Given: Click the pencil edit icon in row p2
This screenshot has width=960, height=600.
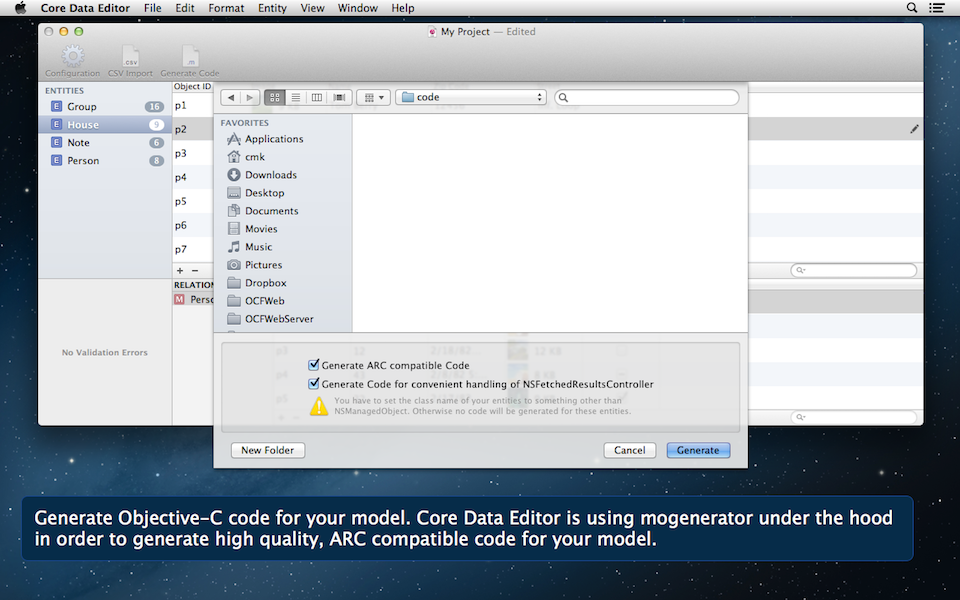Looking at the screenshot, I should point(914,129).
